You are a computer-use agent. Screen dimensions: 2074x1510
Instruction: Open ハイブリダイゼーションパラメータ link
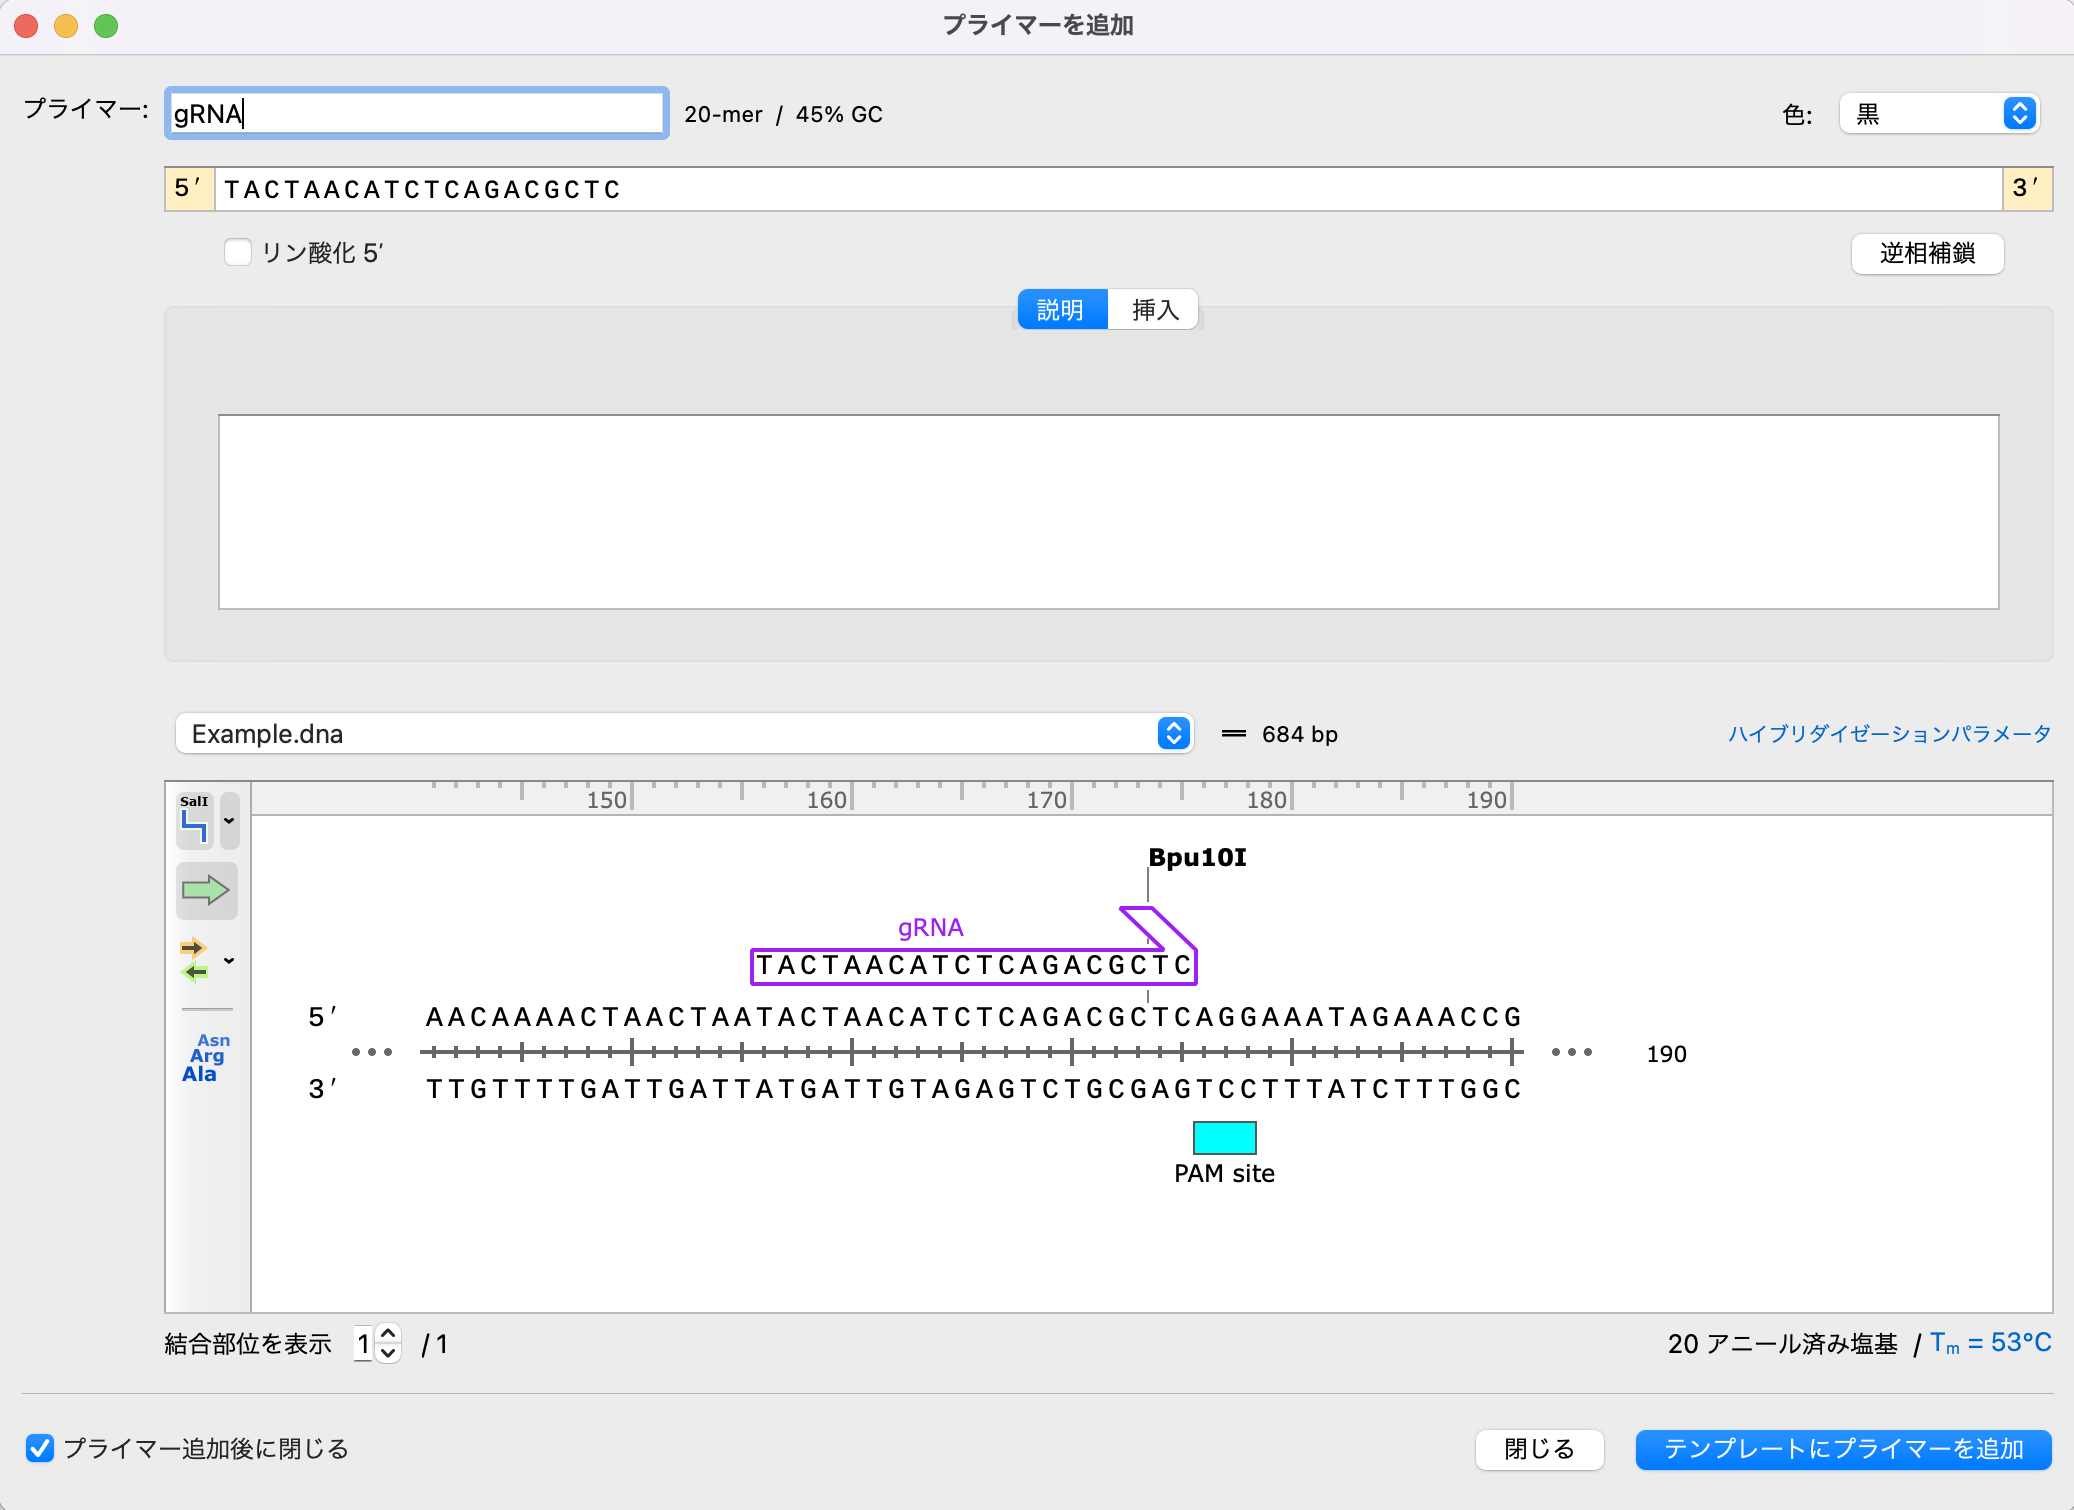click(1888, 733)
